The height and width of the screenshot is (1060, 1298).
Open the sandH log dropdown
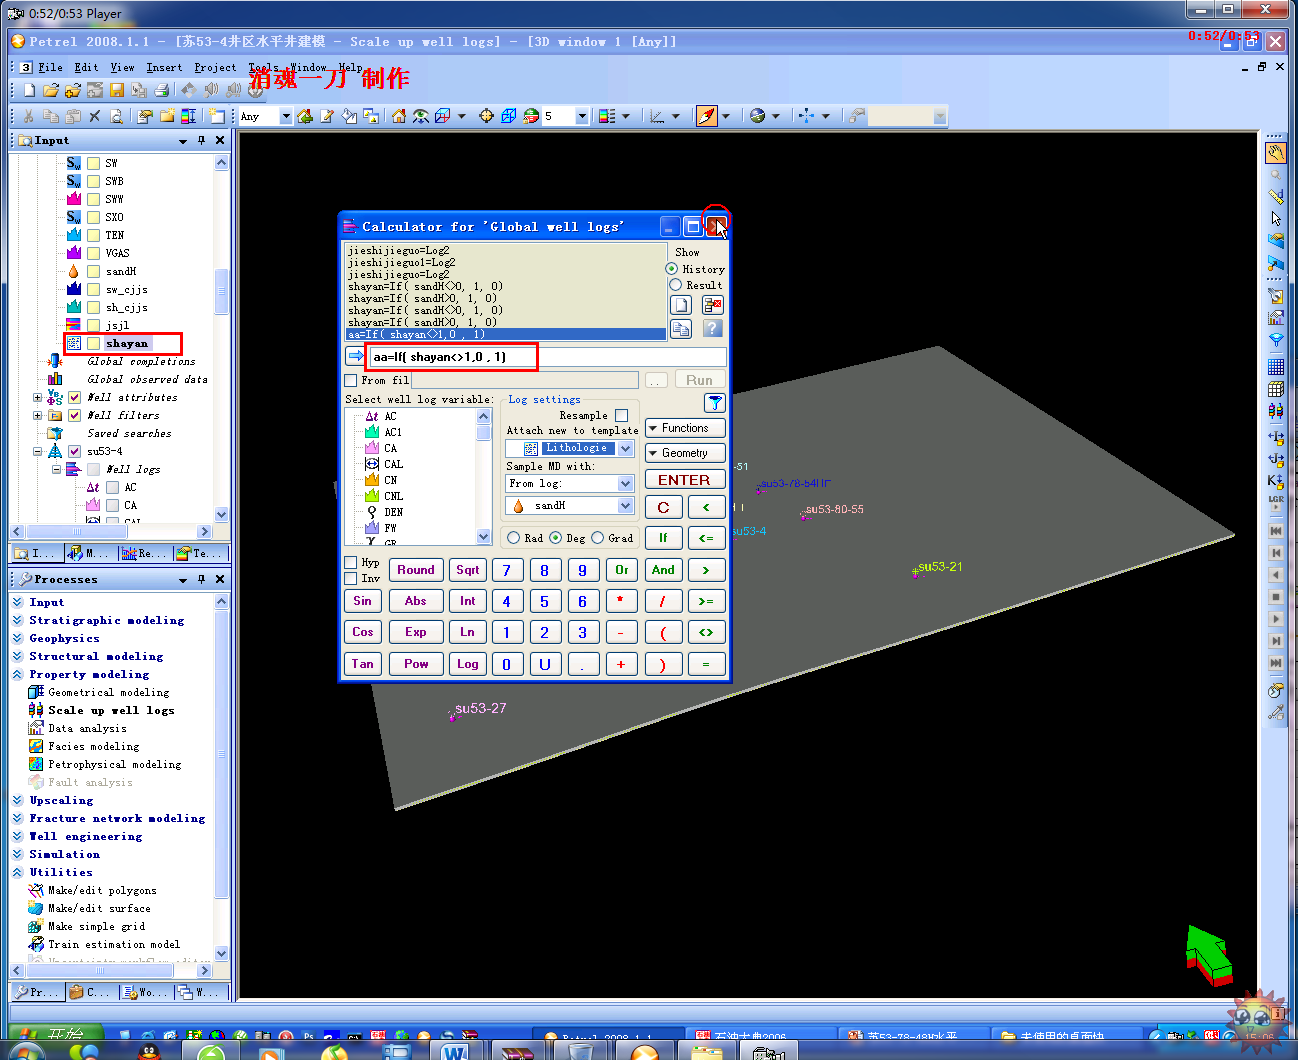626,506
